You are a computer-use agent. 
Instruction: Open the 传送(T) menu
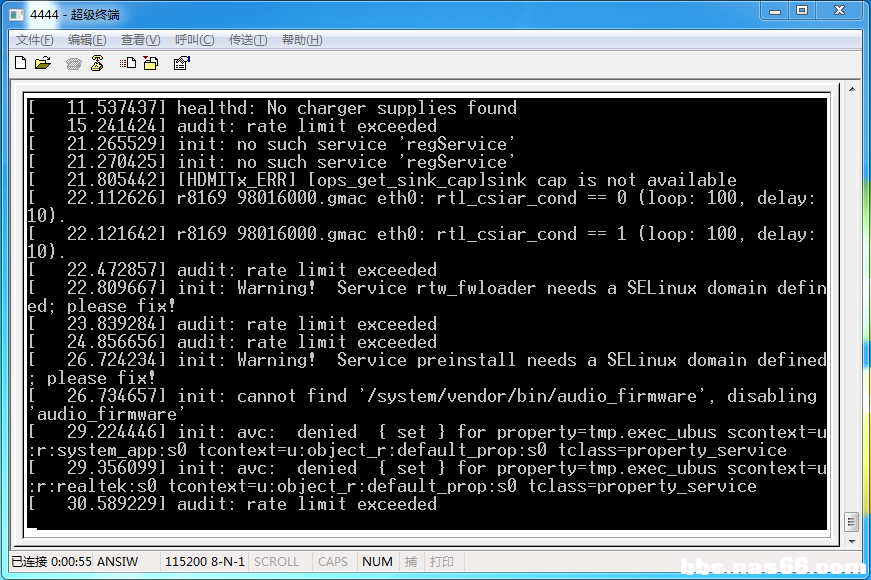(x=248, y=40)
